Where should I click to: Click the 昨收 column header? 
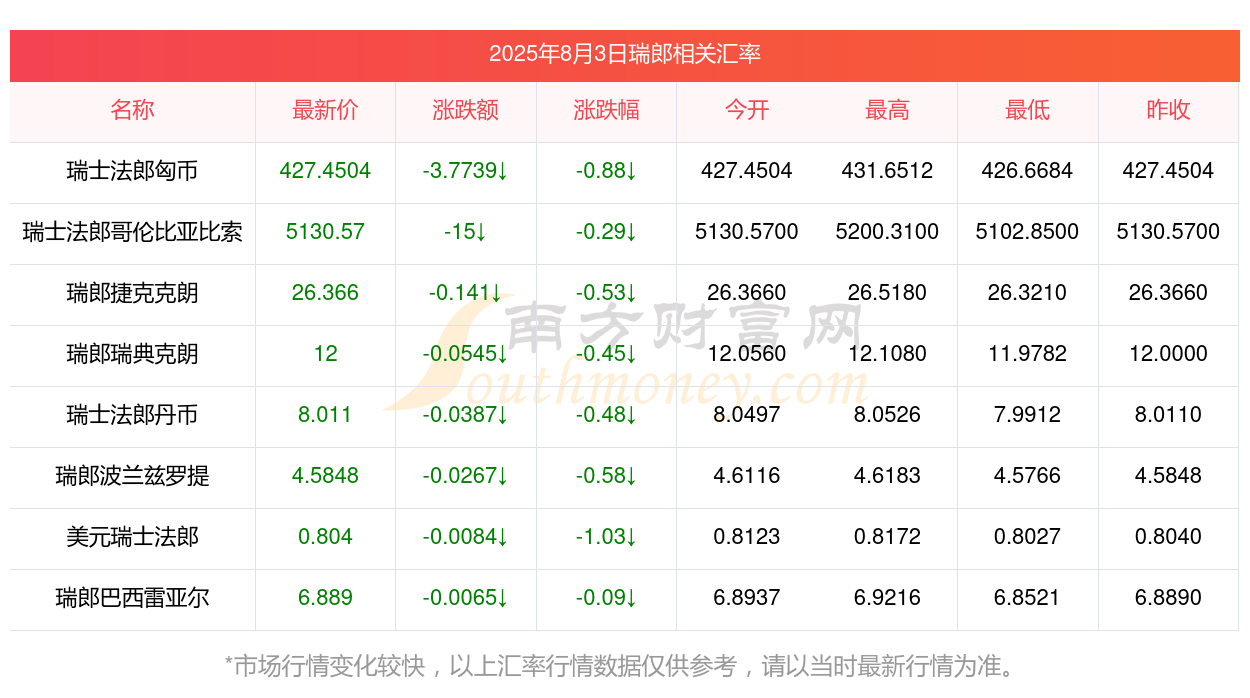(x=1168, y=110)
